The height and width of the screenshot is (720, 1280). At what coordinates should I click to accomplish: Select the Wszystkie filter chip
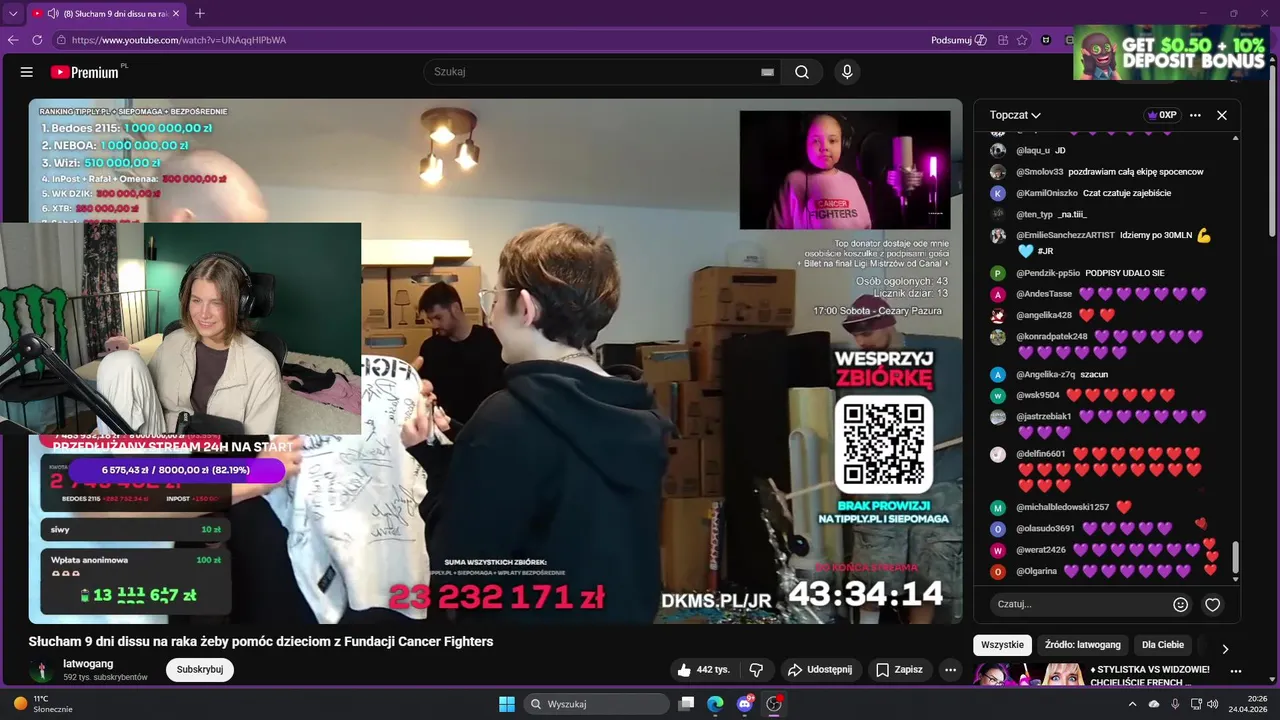(1002, 645)
